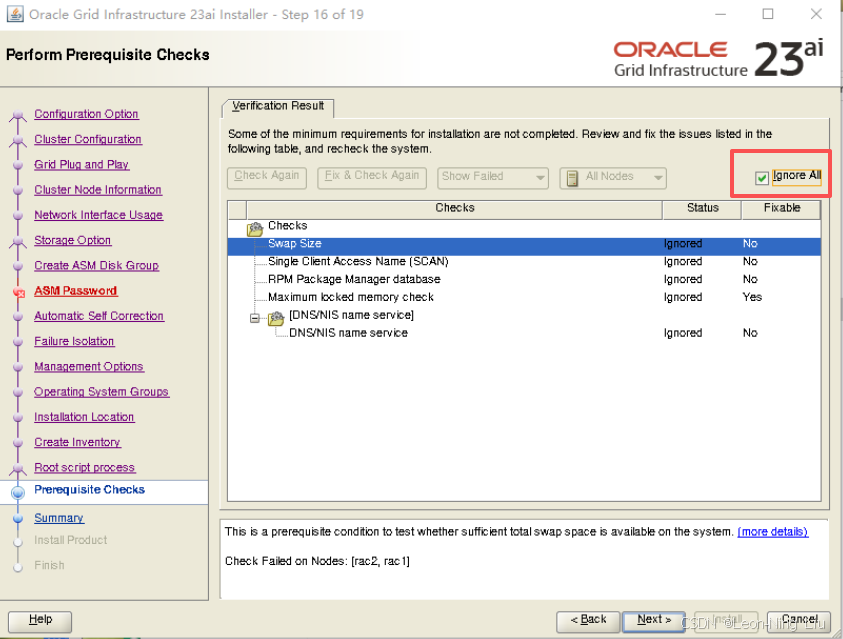Open the Root script process step

(x=84, y=468)
